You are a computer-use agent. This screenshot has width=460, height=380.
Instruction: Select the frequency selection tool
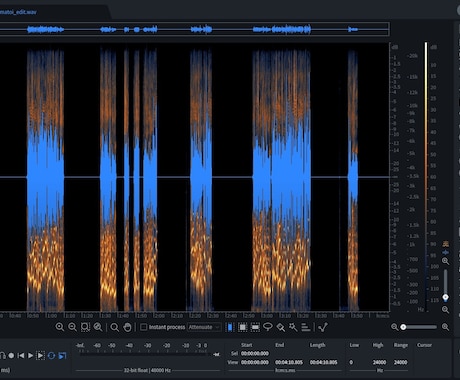[255, 327]
